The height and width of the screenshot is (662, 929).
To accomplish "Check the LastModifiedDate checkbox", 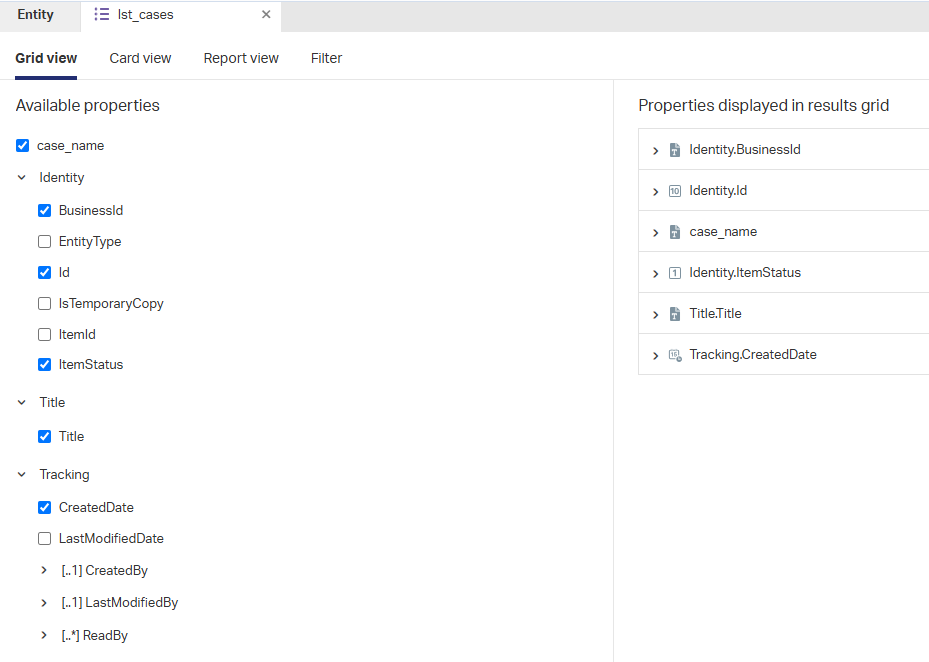I will click(44, 539).
